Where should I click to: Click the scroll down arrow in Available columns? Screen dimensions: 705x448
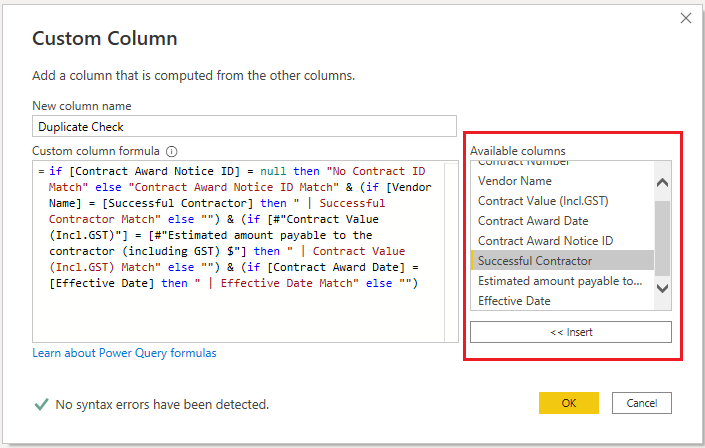click(662, 288)
